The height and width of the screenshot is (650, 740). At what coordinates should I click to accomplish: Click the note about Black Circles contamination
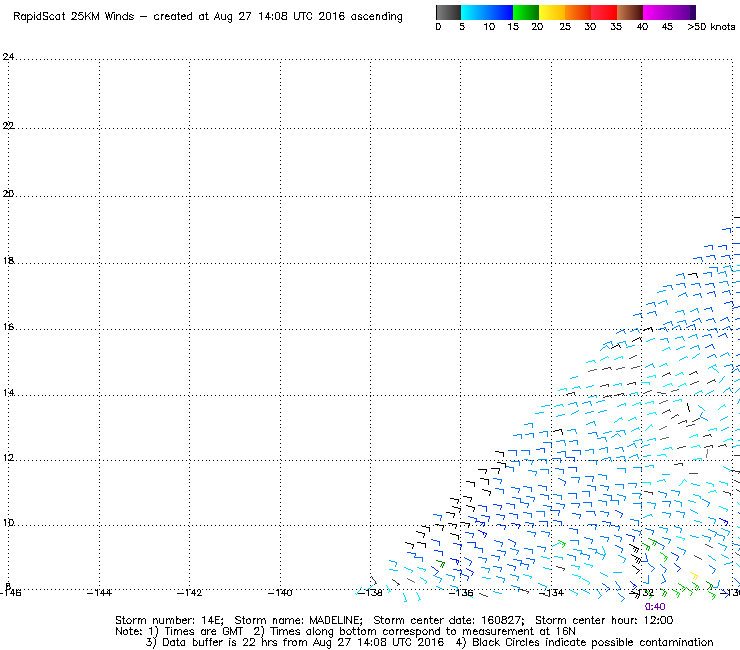coord(585,642)
